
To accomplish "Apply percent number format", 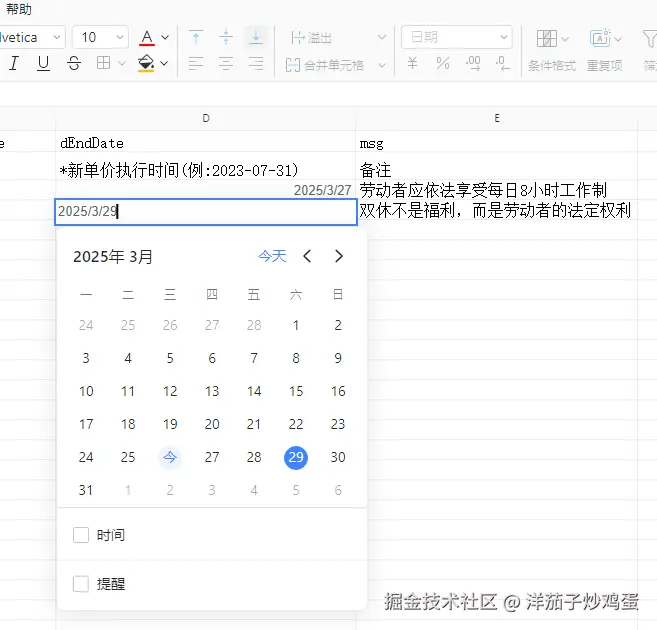I will pos(443,63).
